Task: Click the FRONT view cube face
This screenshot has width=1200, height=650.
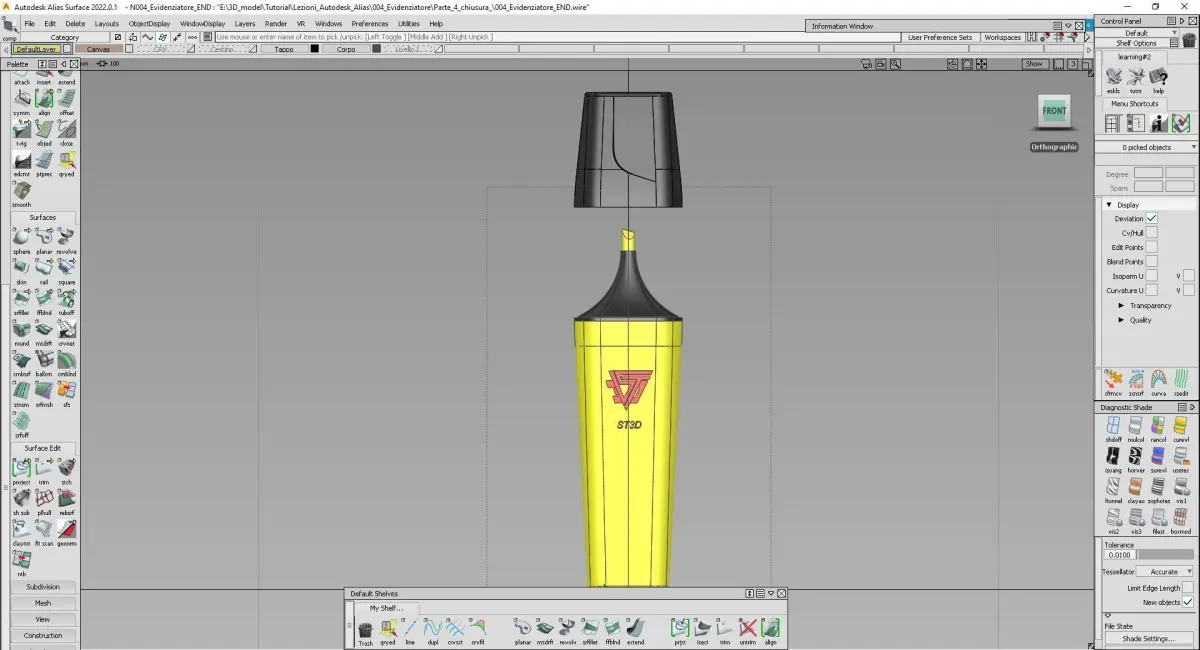Action: 1054,111
